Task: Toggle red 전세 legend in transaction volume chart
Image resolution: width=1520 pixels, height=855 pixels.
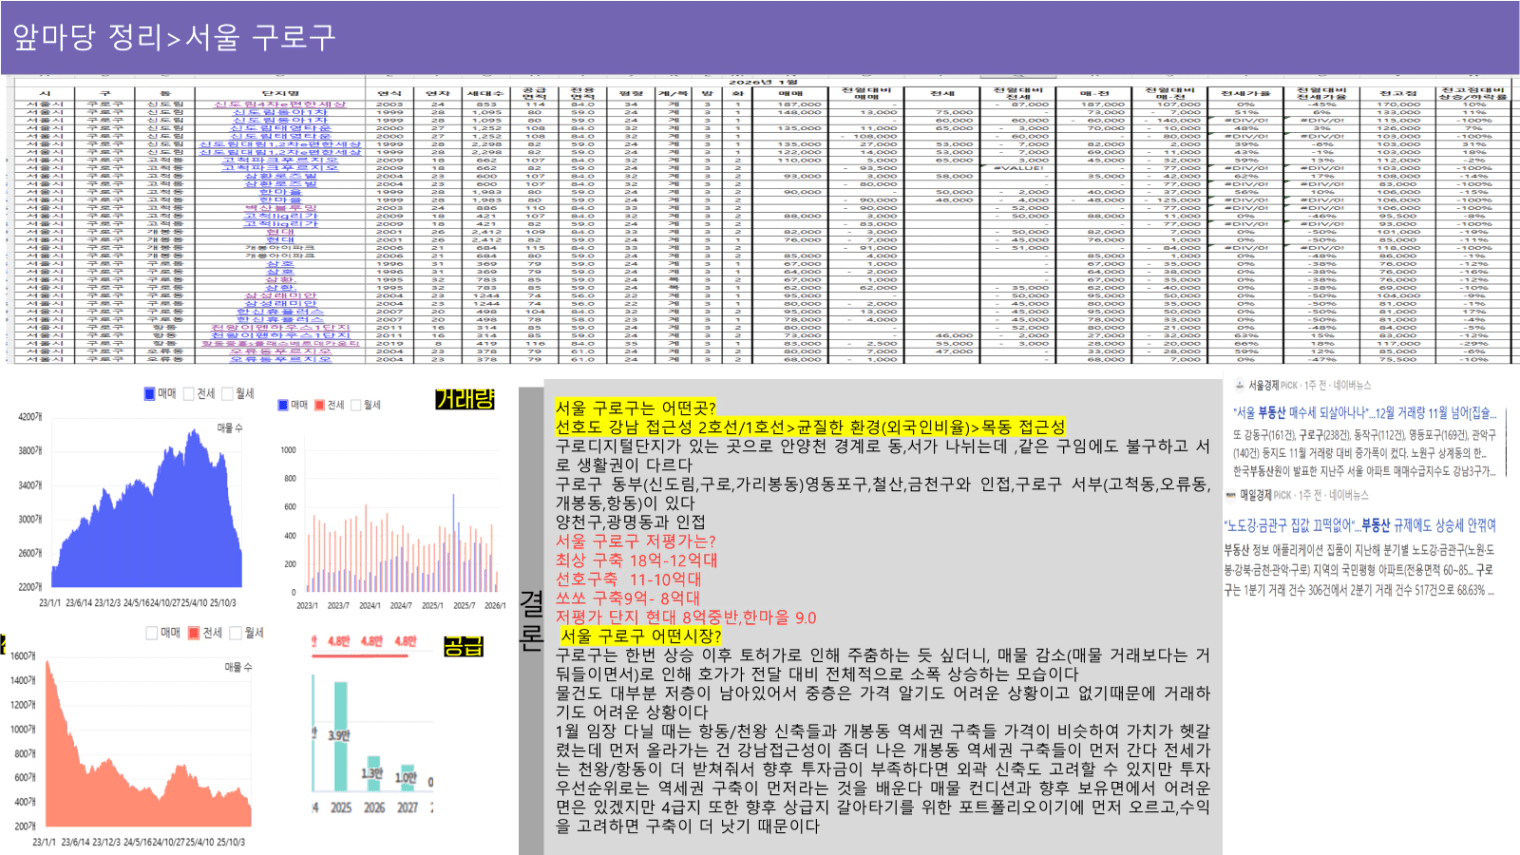Action: 320,405
